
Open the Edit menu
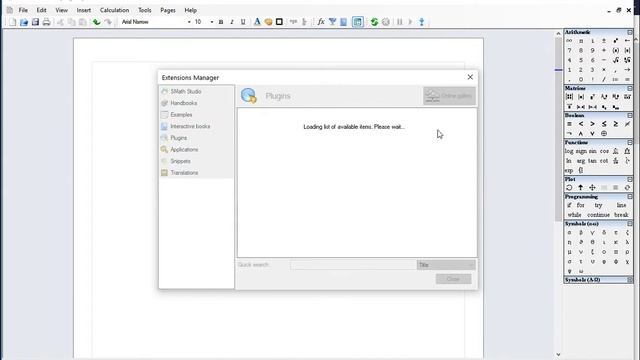[x=41, y=10]
